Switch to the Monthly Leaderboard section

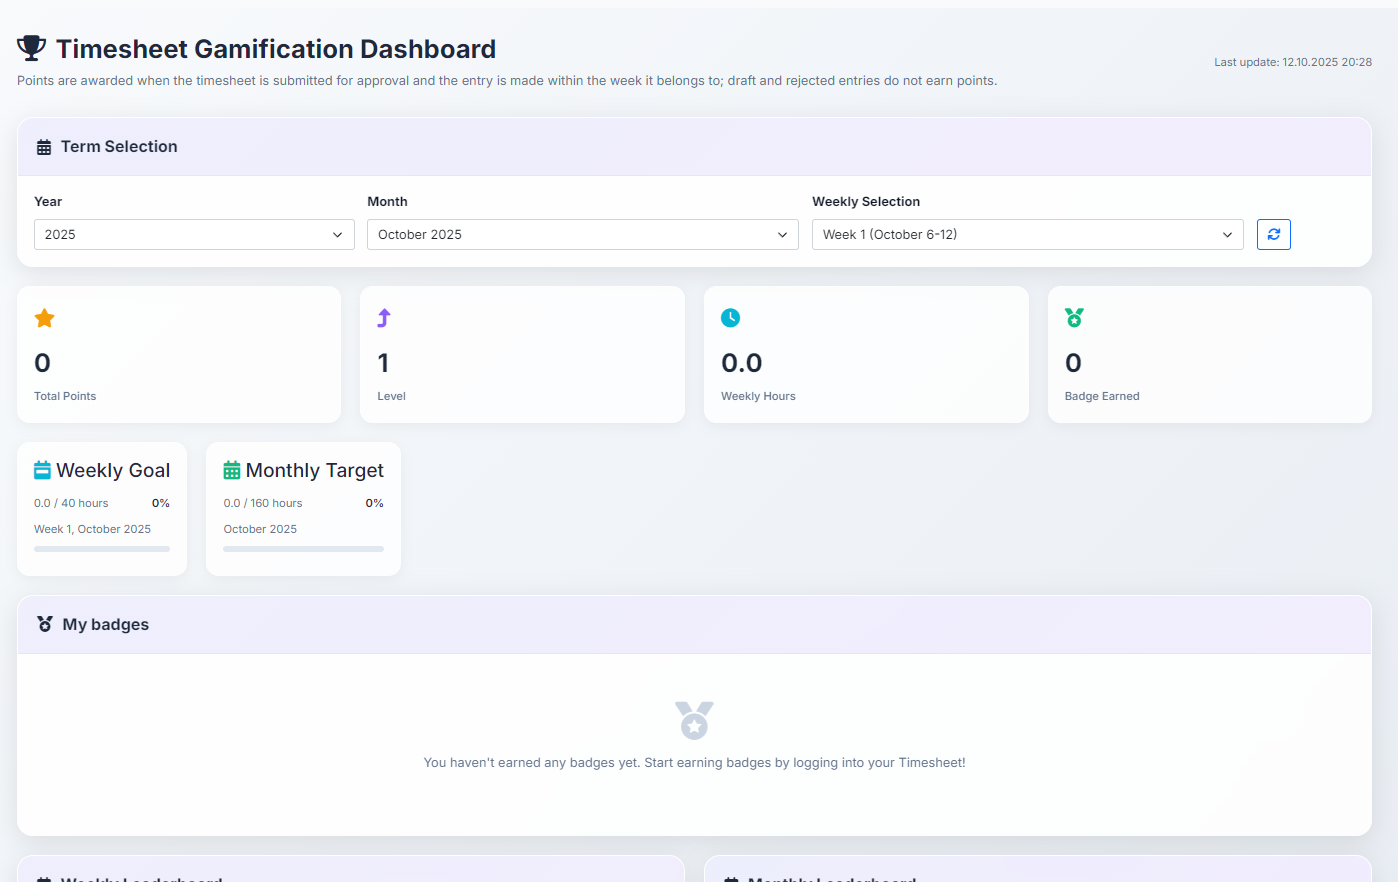click(822, 877)
